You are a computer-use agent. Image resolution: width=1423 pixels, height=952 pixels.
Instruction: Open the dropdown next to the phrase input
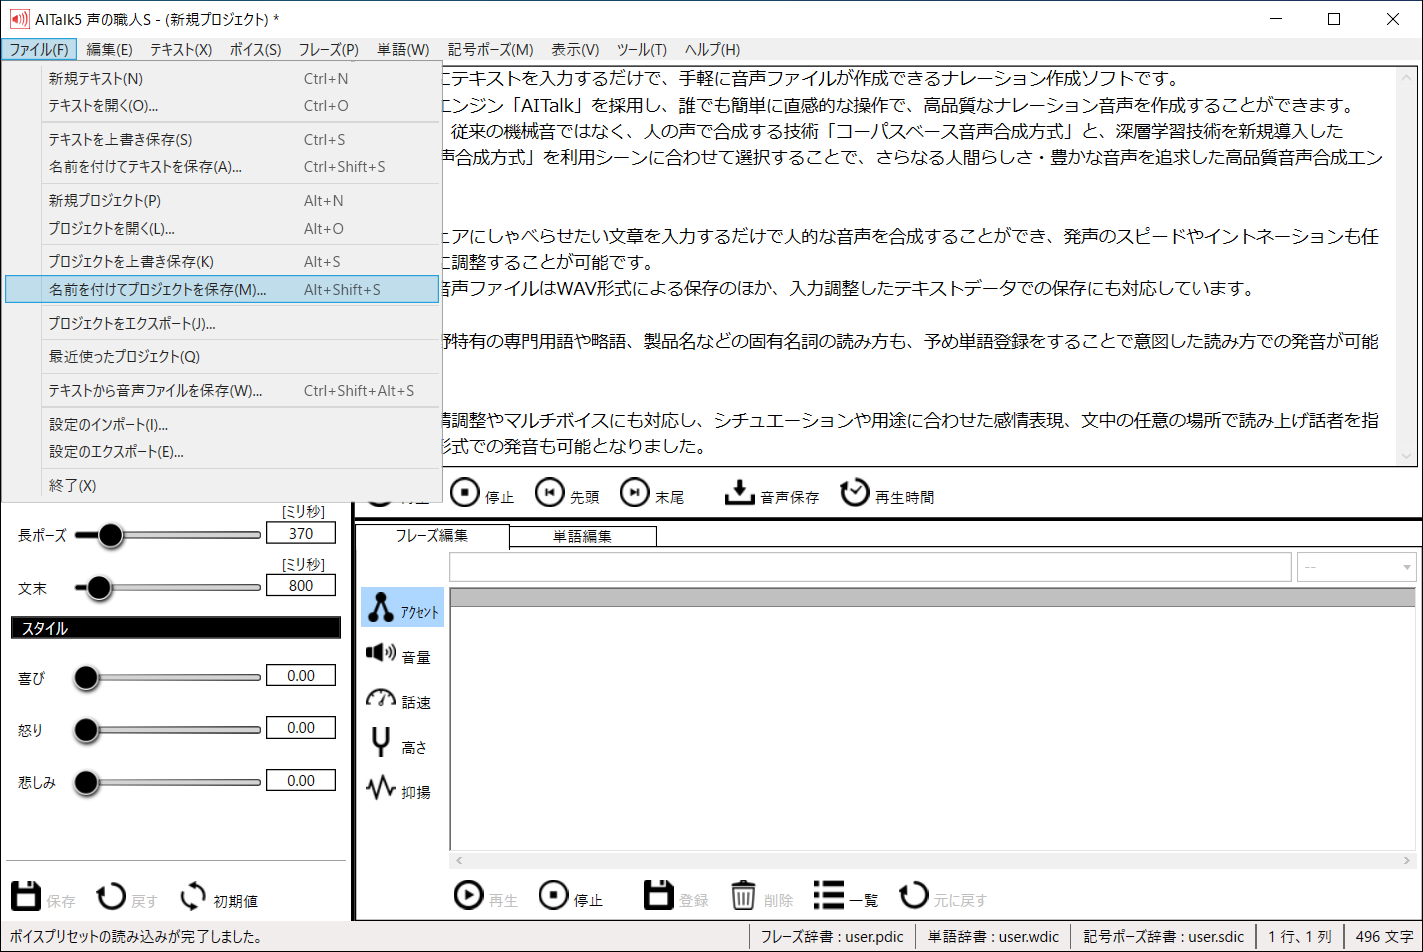pyautogui.click(x=1357, y=567)
